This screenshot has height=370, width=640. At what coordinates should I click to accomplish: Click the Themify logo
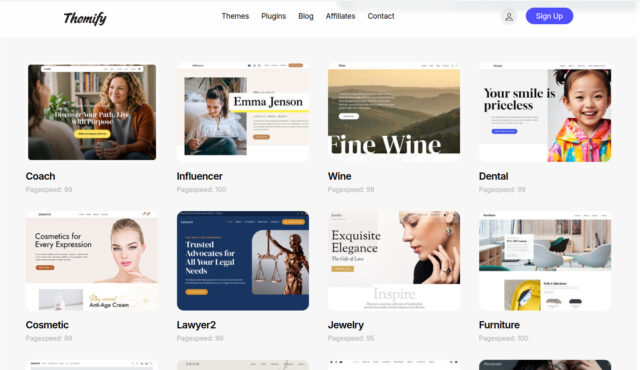(x=85, y=18)
